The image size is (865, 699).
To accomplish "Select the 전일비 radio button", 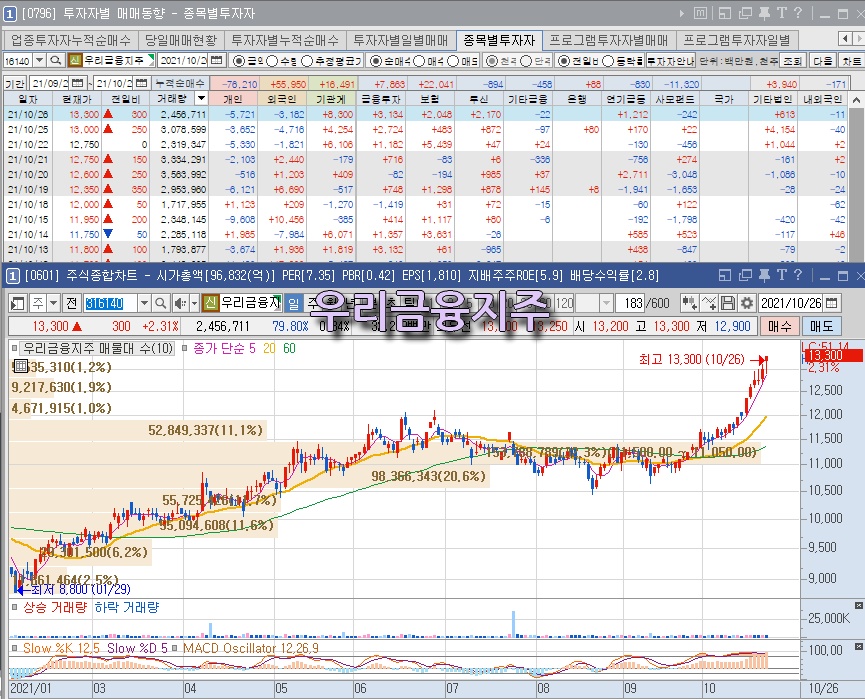I will 563,61.
